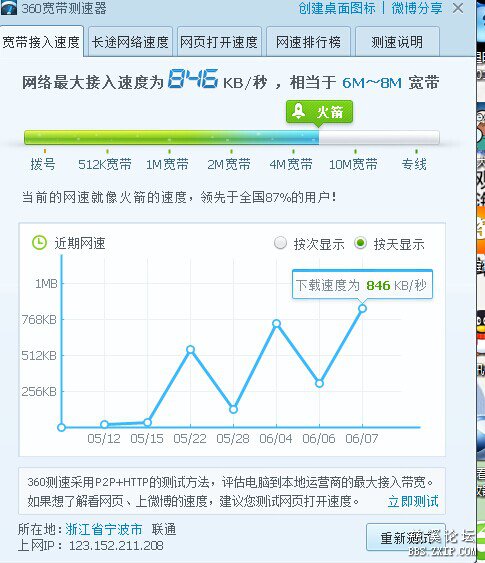Switch to the 宽带接入速度 tab
Screen dimensions: 485x563
point(41,42)
